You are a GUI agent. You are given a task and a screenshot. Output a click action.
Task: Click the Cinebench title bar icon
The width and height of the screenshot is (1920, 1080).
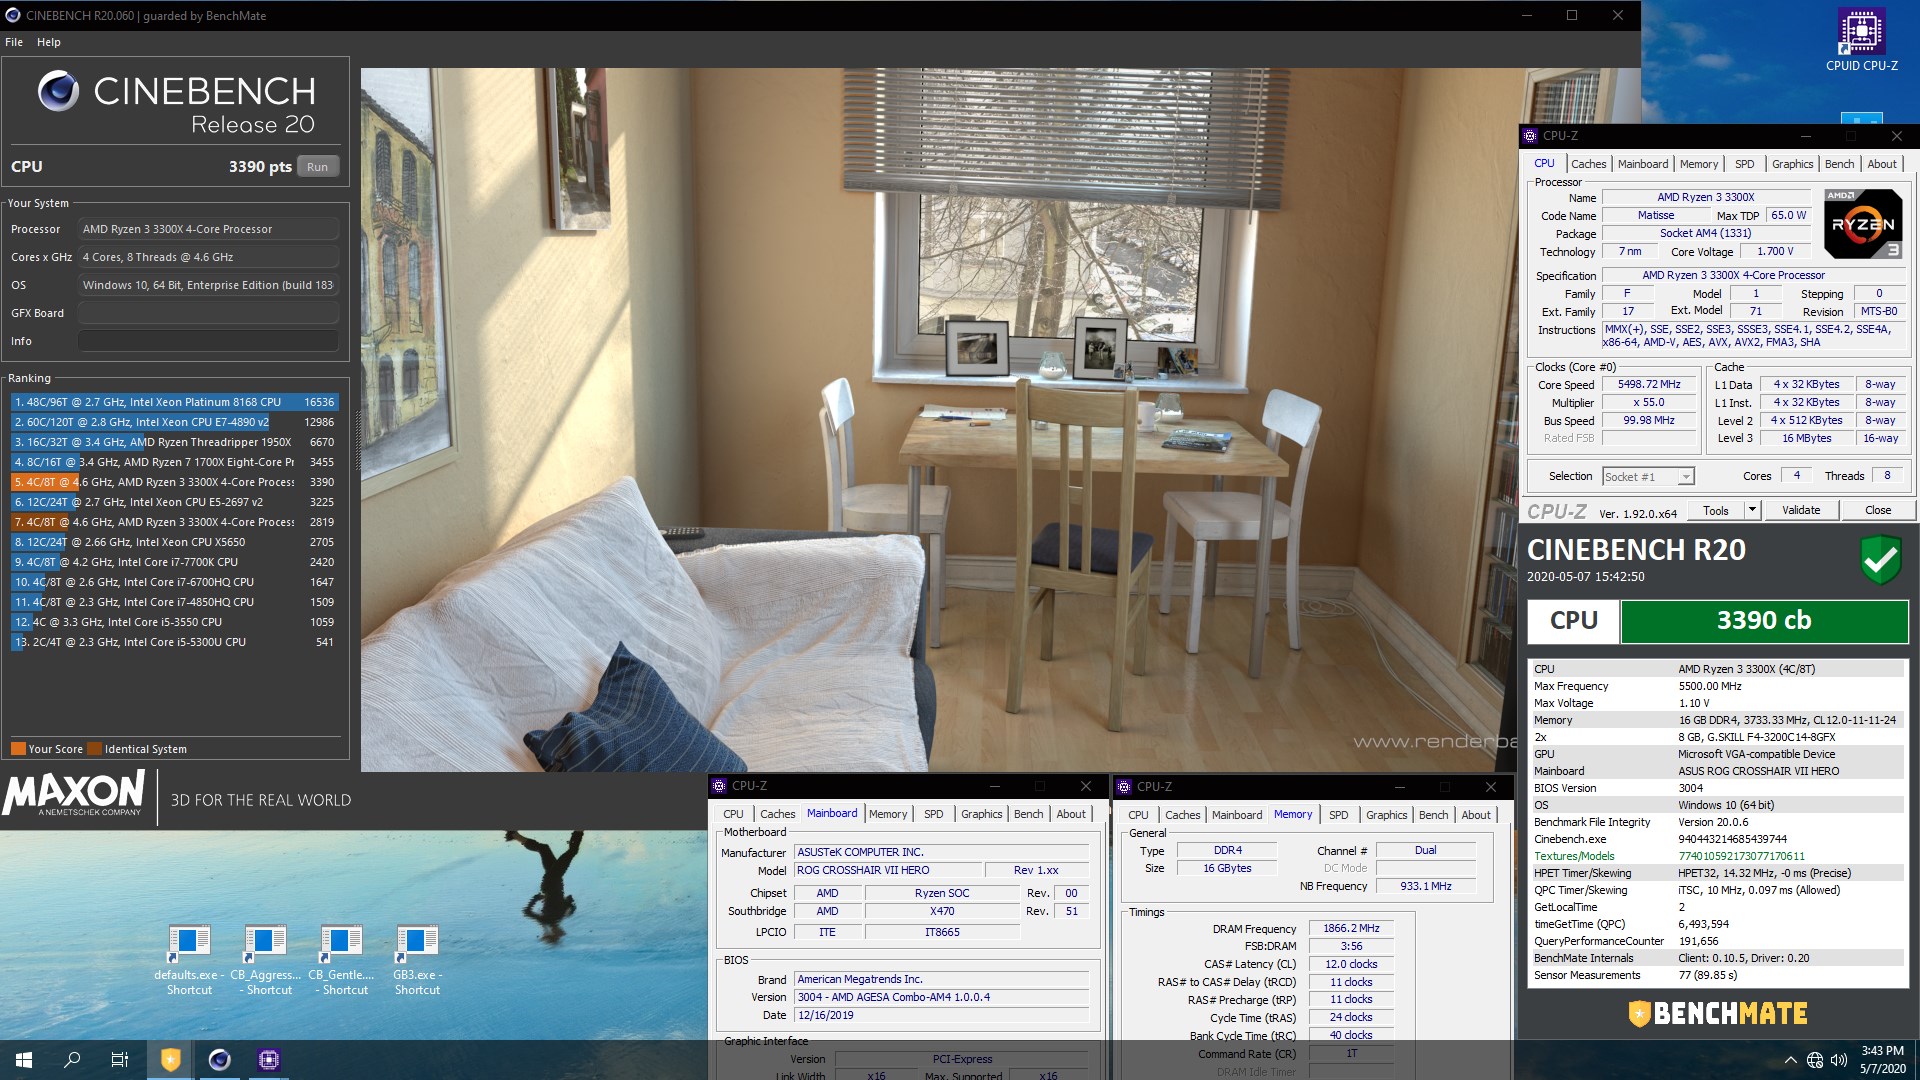coord(13,15)
